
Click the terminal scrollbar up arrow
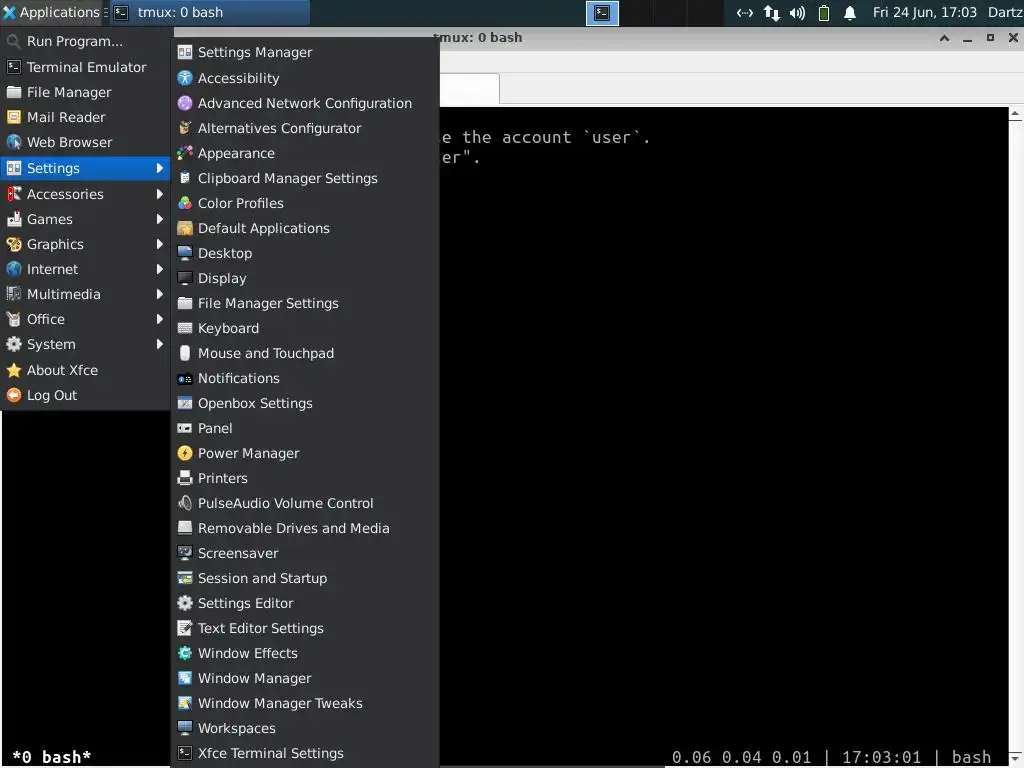coord(1016,114)
